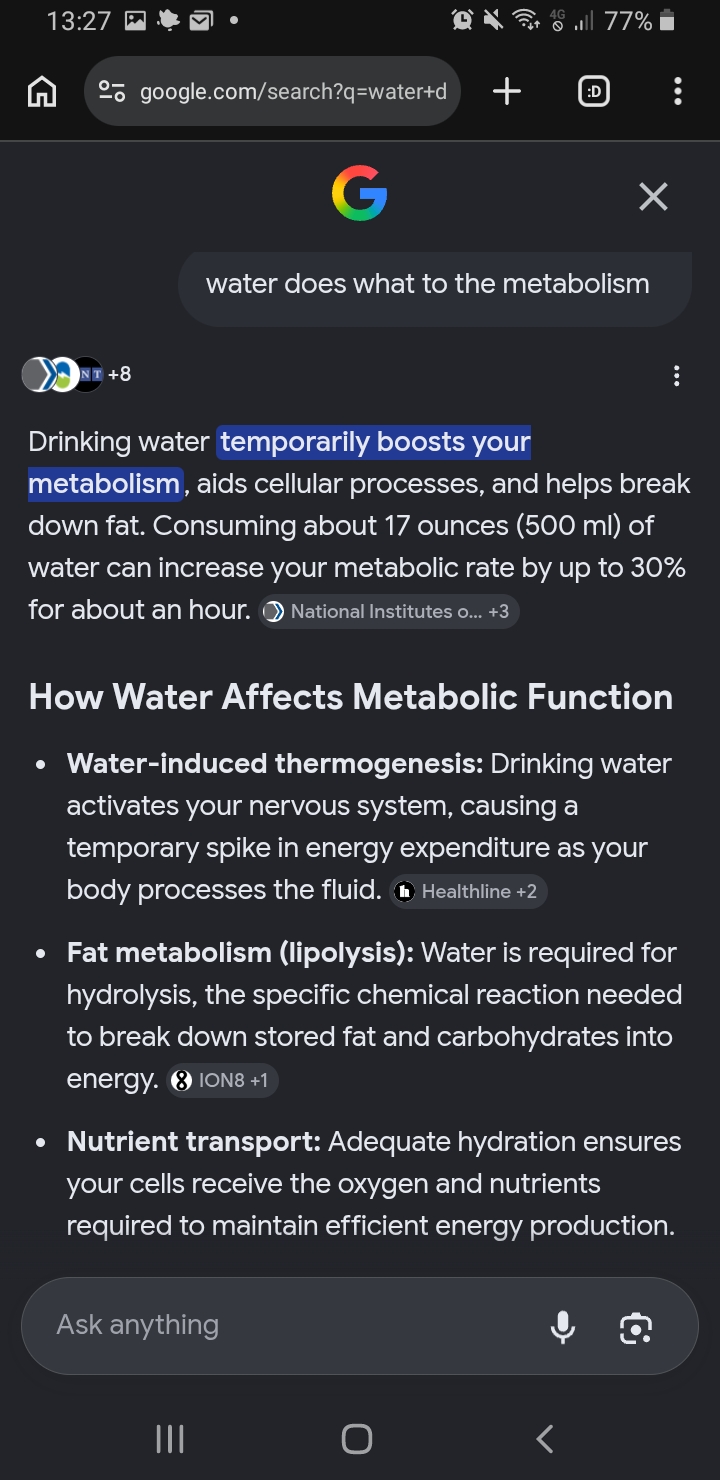Tap the site info icon in address bar
The height and width of the screenshot is (1480, 720).
112,92
